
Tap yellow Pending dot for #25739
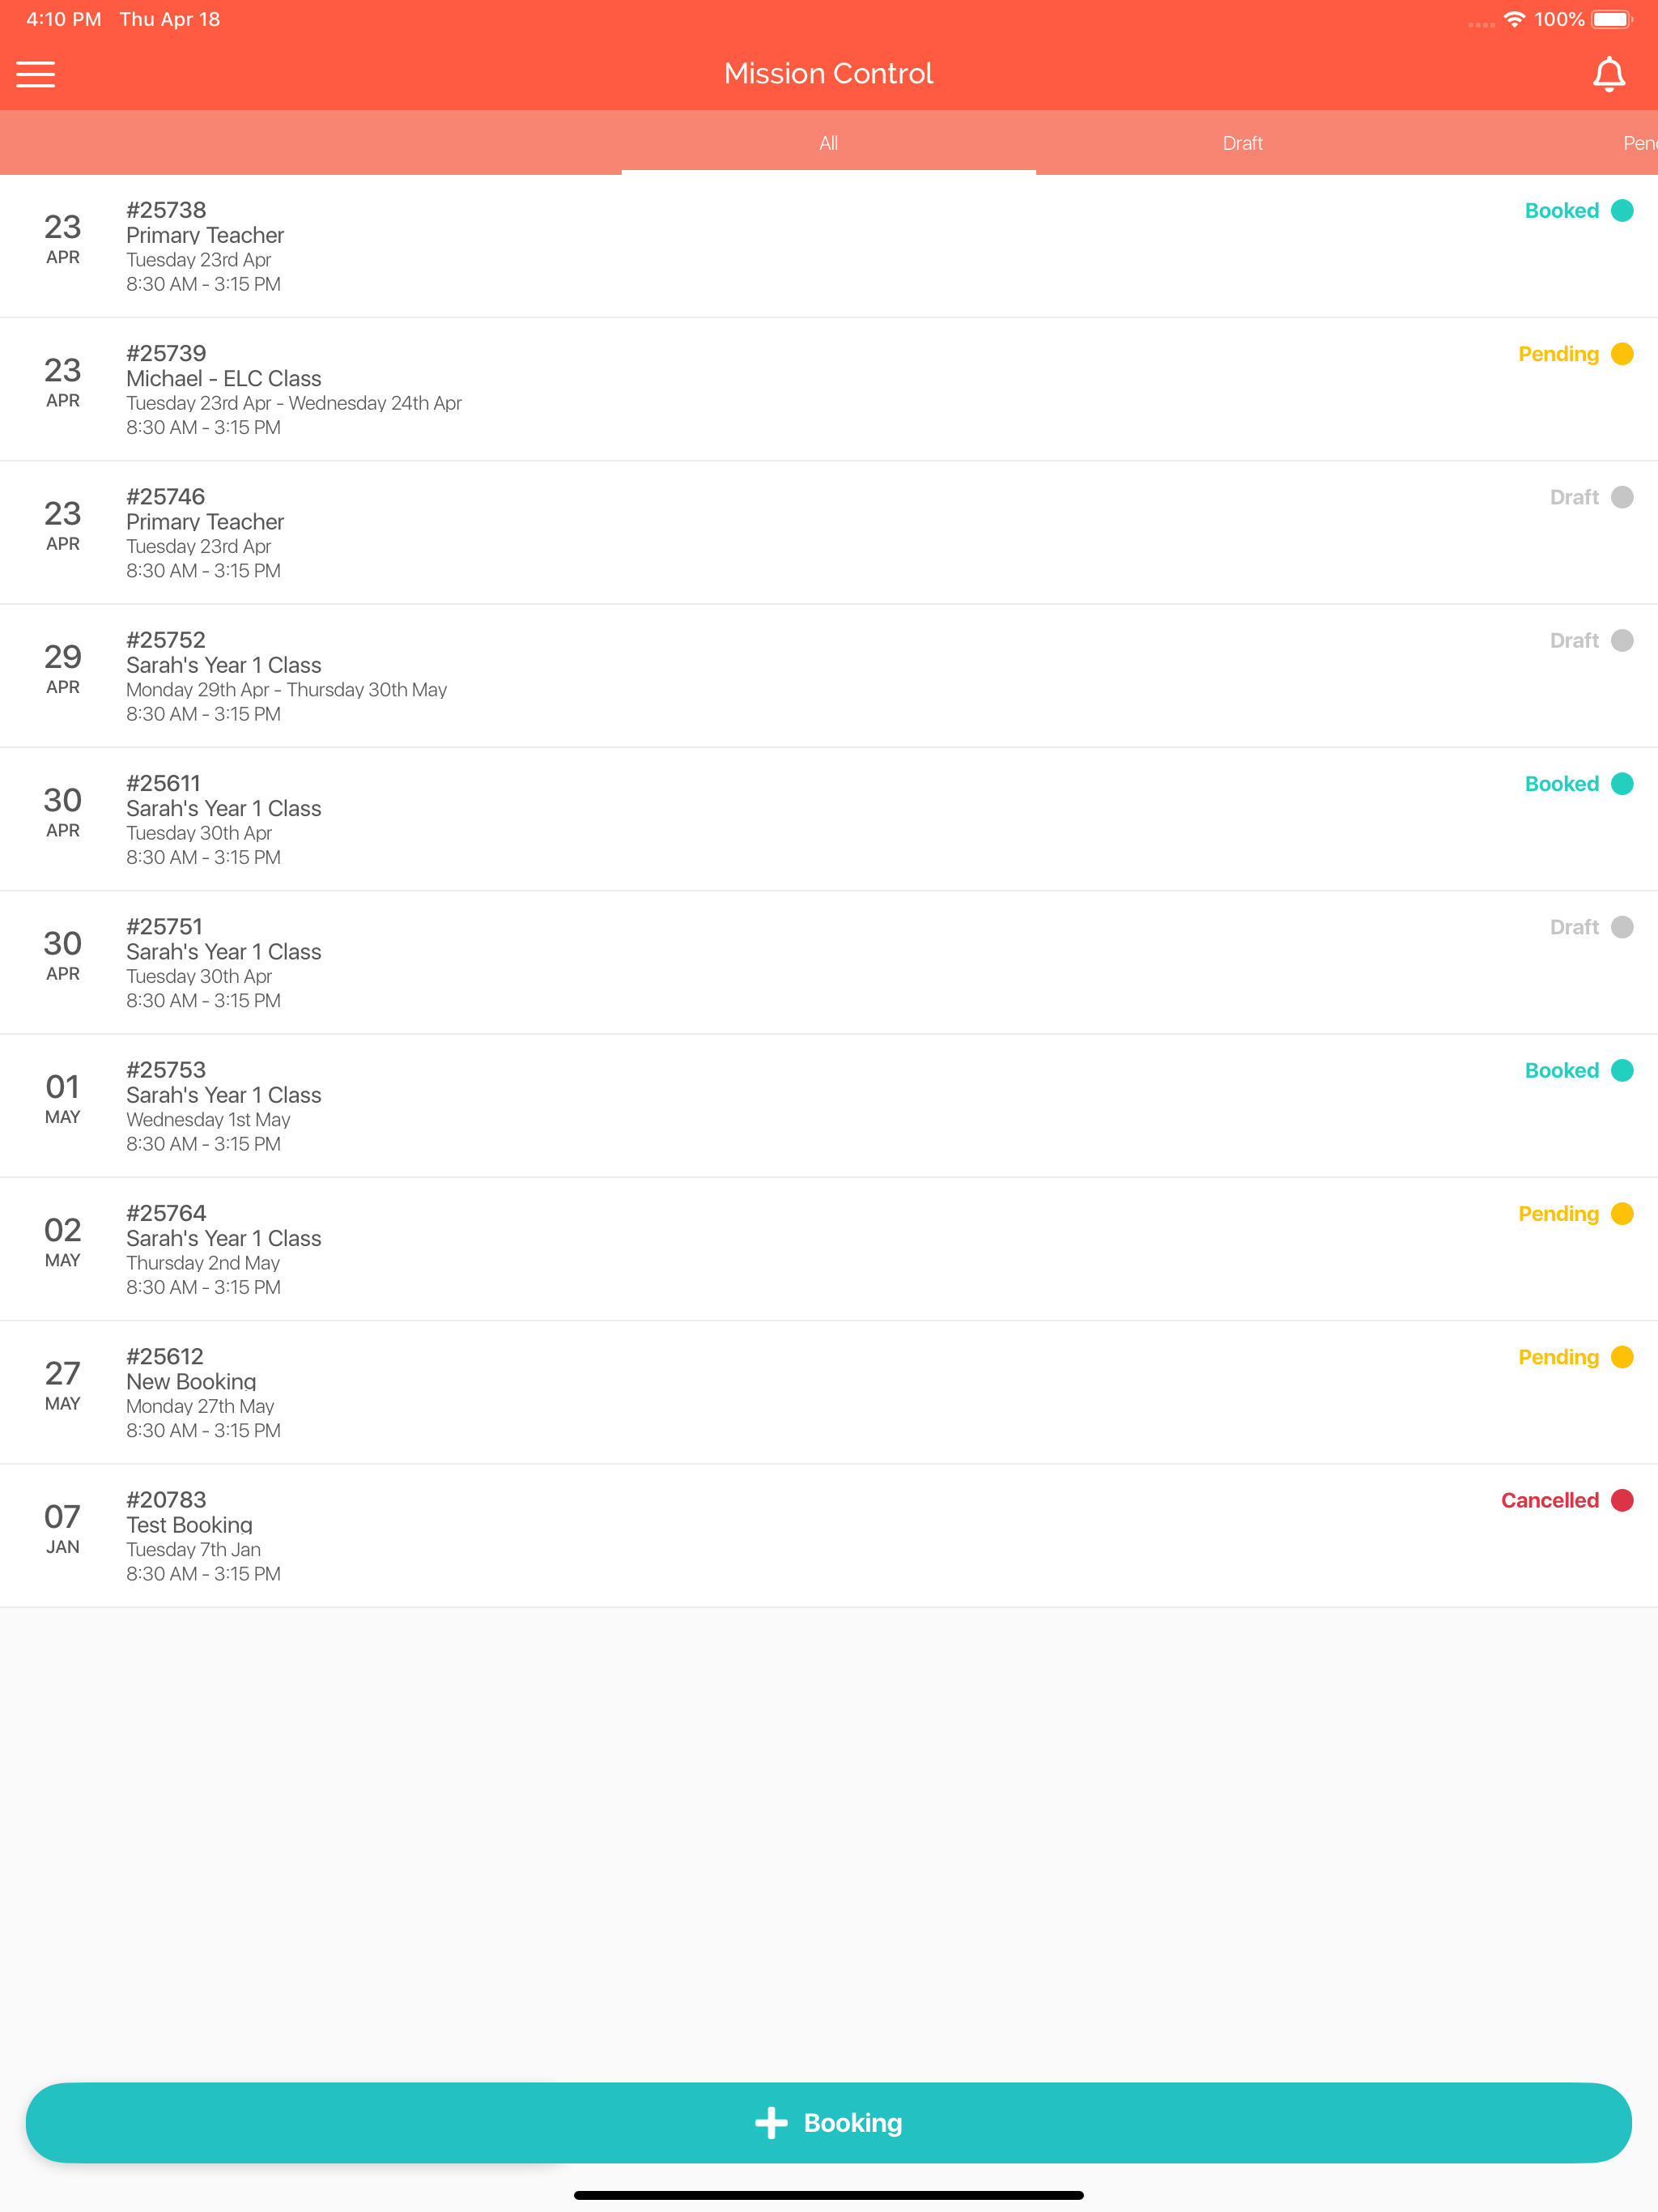click(1622, 354)
